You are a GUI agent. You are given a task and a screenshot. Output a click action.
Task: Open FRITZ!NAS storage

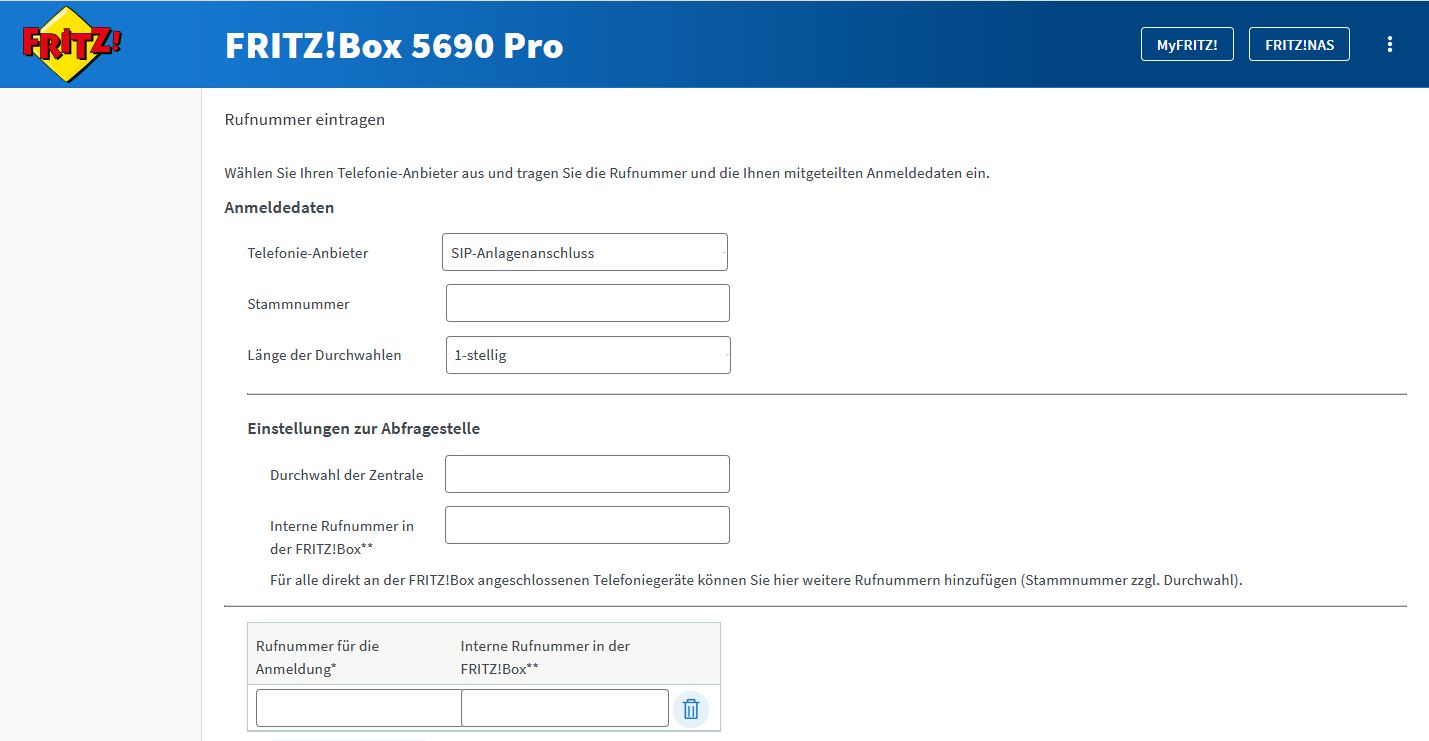tap(1299, 45)
